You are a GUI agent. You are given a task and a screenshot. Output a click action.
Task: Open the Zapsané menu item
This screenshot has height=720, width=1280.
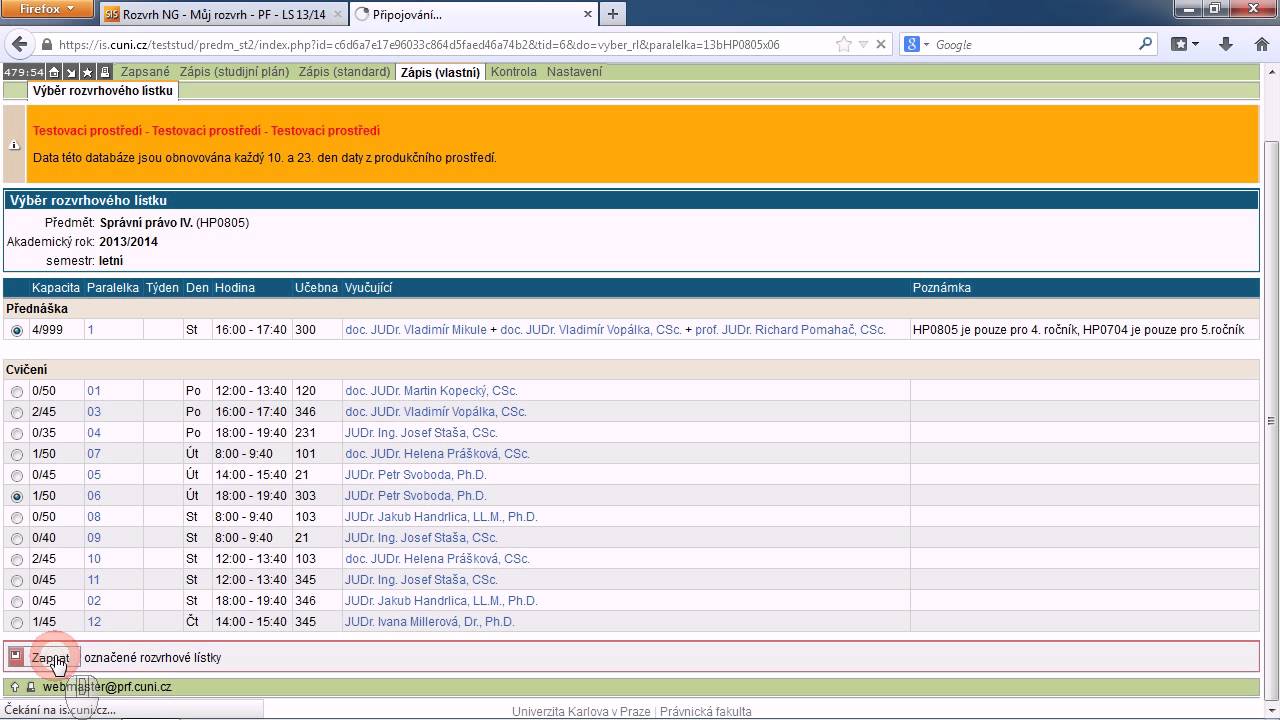coord(145,72)
